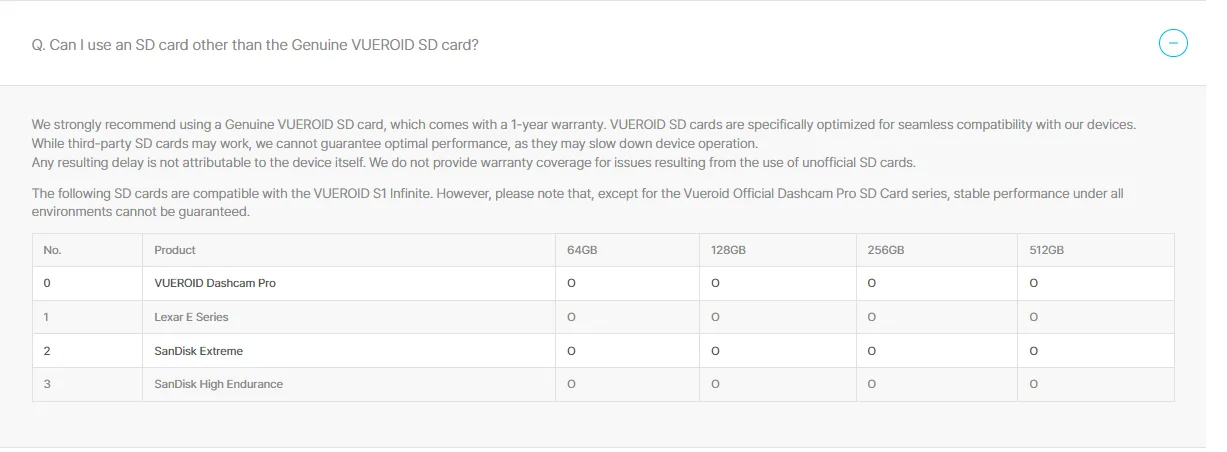This screenshot has height=452, width=1227.
Task: Click the 64GB column header
Action: click(627, 250)
